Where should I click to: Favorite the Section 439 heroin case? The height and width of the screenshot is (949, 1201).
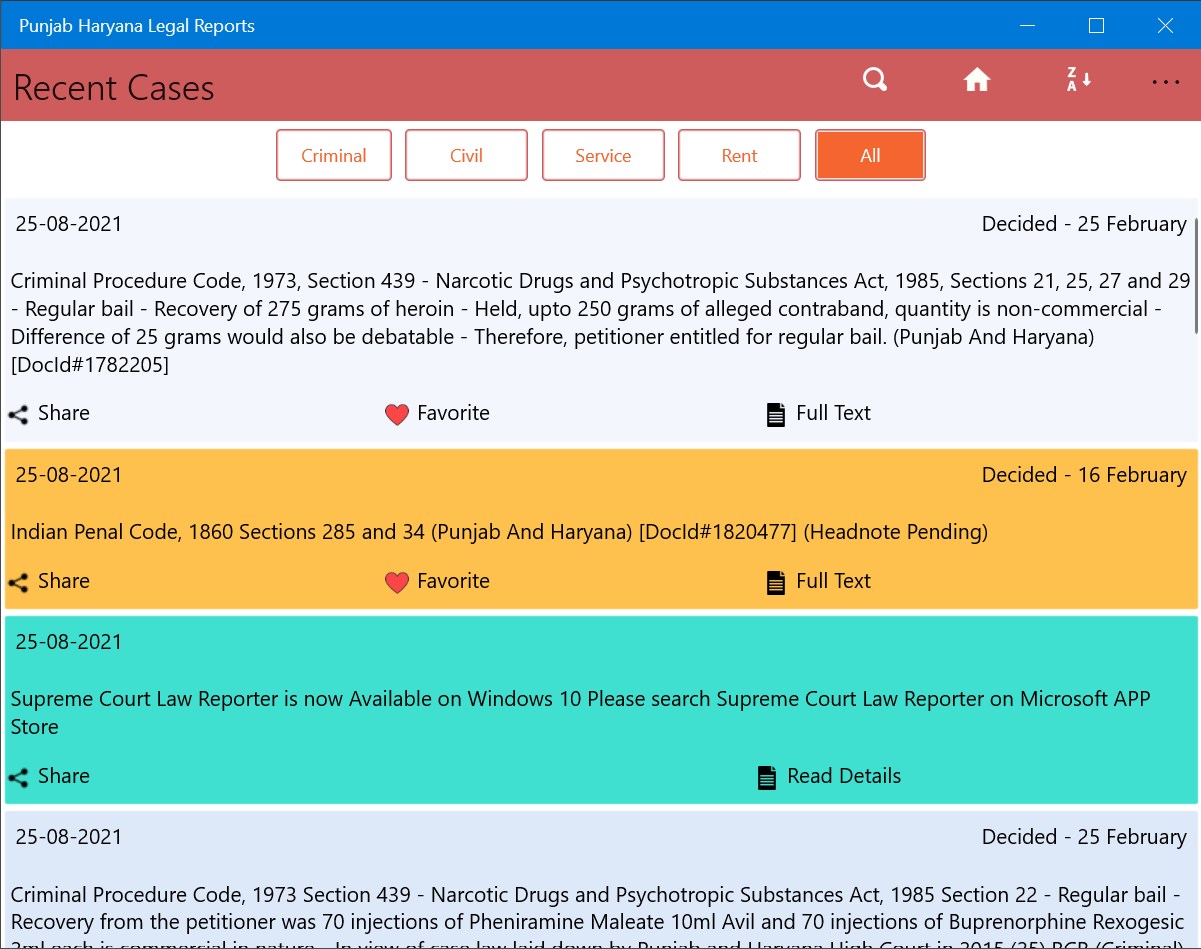point(437,413)
